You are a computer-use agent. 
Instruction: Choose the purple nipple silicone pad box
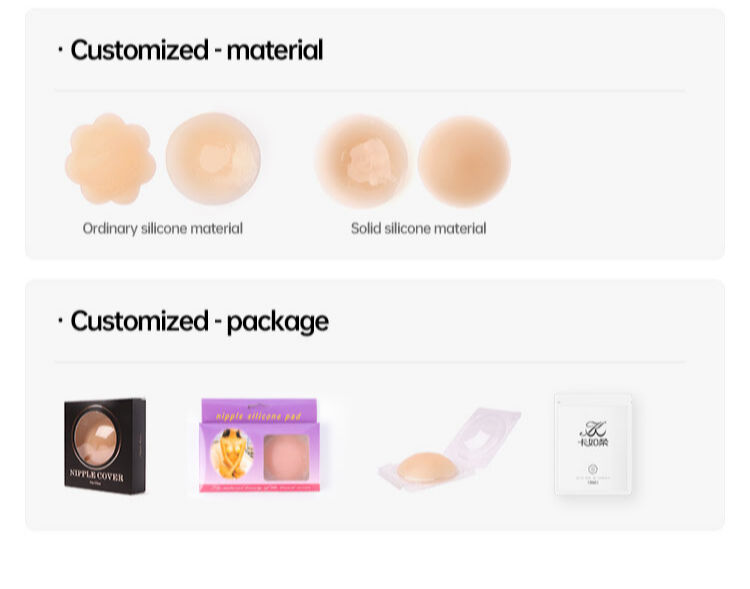point(259,445)
